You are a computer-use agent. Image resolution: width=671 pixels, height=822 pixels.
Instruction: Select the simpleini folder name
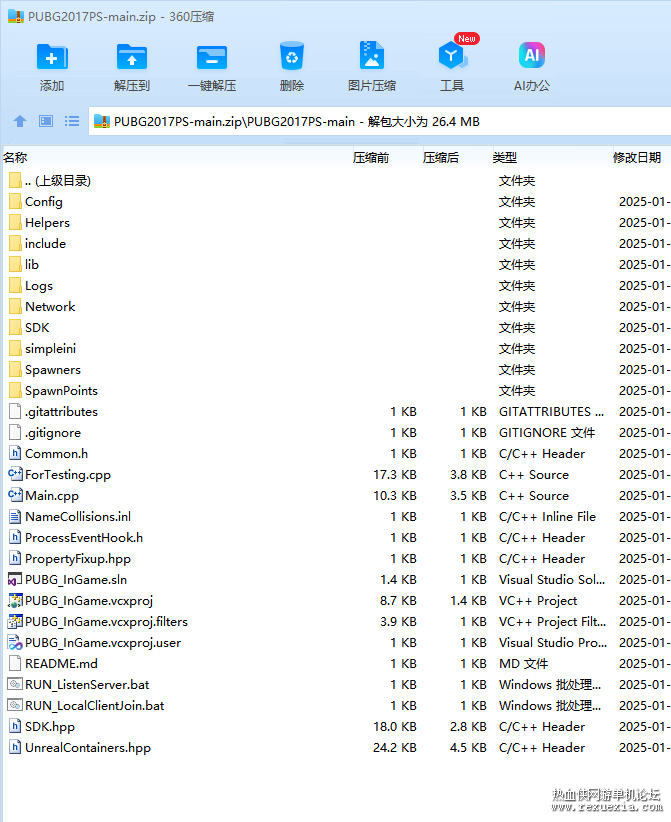(x=50, y=349)
